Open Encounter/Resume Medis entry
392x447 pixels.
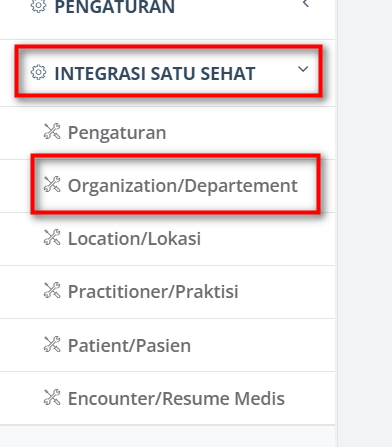176,398
